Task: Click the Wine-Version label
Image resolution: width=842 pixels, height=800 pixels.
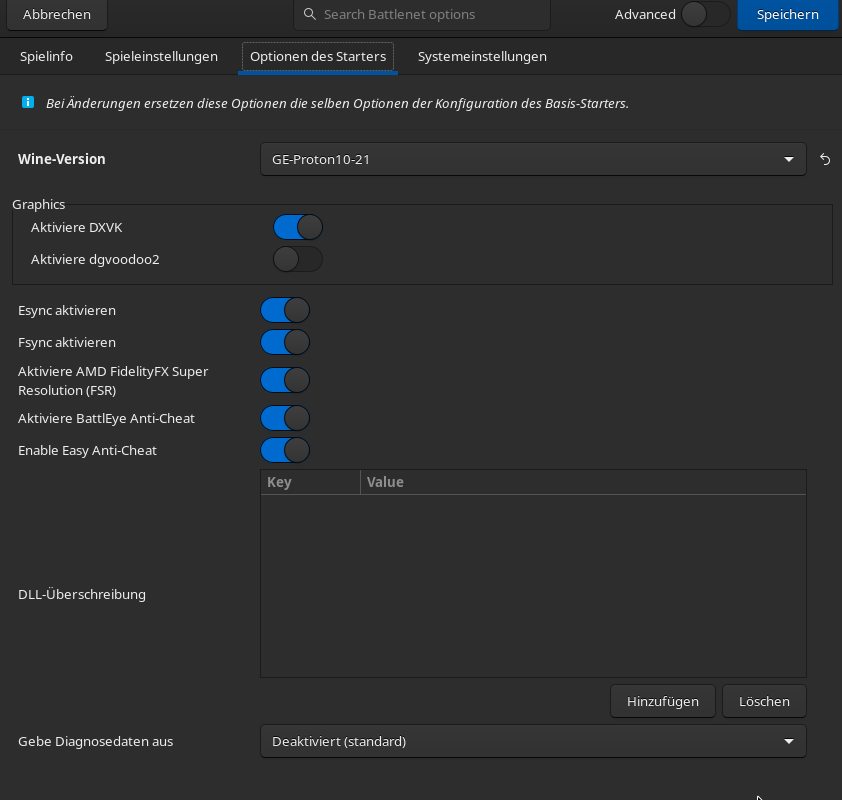Action: pyautogui.click(x=62, y=159)
